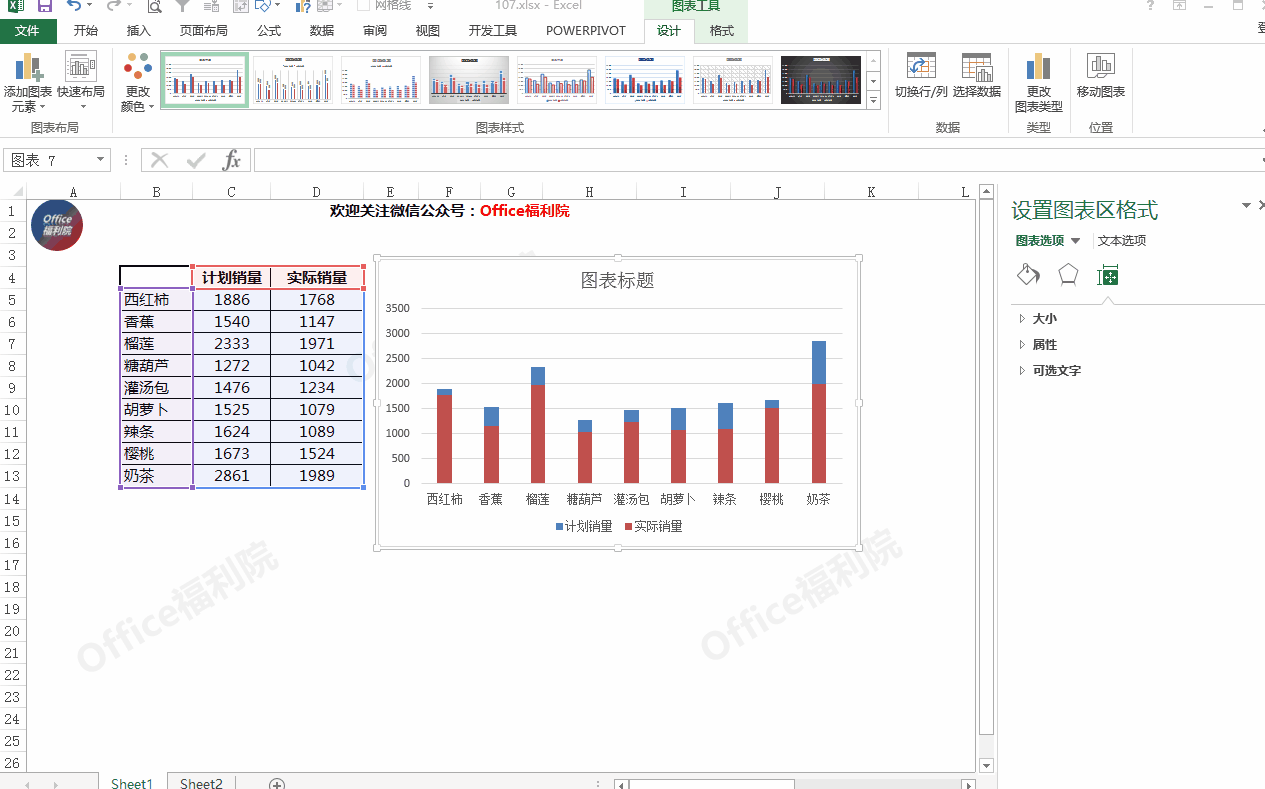This screenshot has height=789, width=1265.
Task: Switch to the 审阅 (Review) tab
Action: click(375, 31)
